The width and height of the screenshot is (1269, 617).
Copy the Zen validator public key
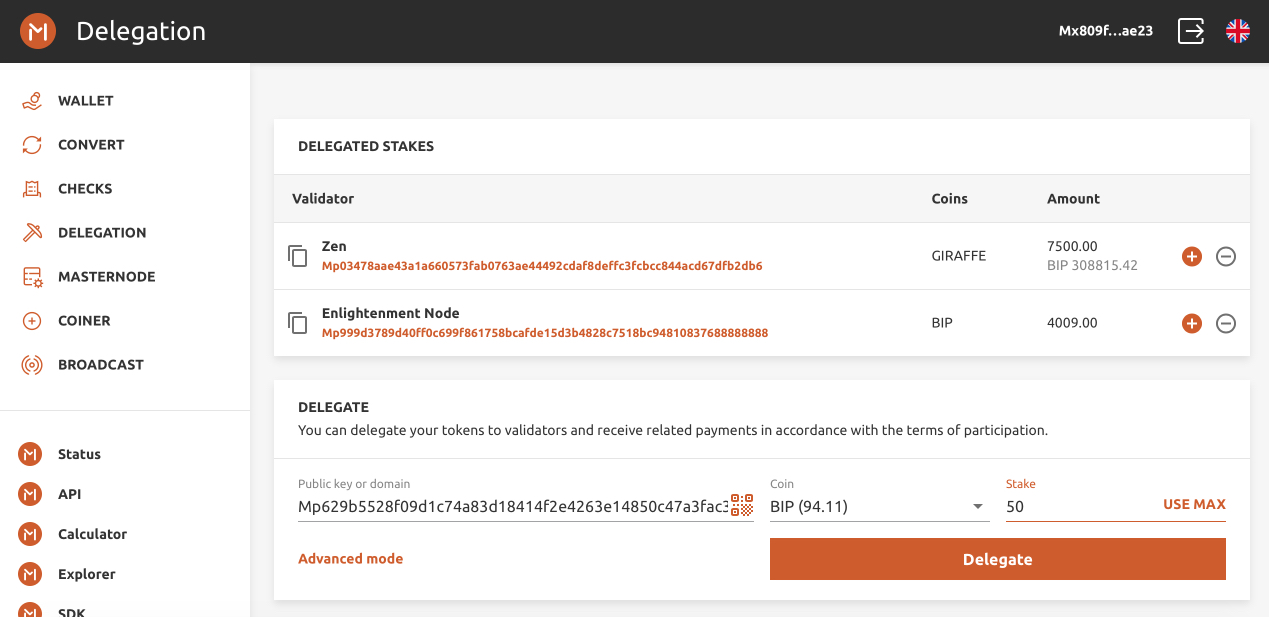pyautogui.click(x=298, y=256)
